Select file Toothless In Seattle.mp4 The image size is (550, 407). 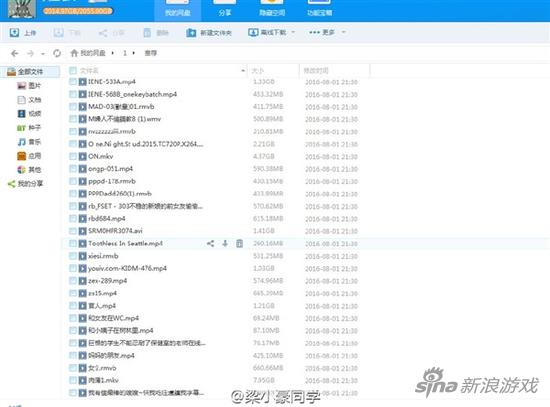[125, 243]
